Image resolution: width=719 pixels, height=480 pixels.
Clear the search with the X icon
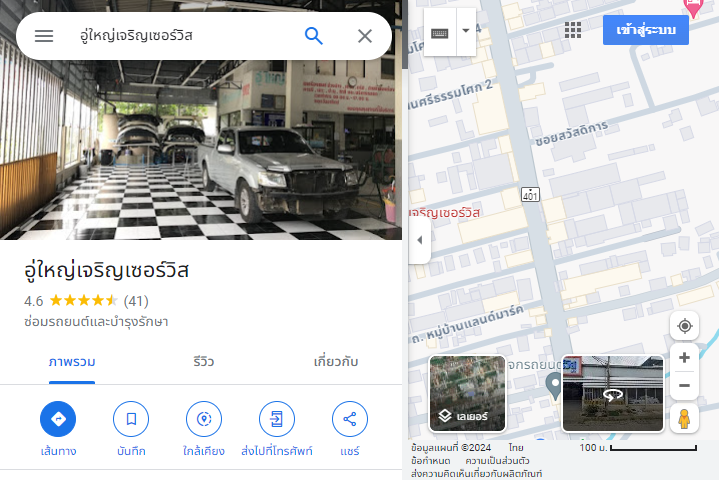365,36
